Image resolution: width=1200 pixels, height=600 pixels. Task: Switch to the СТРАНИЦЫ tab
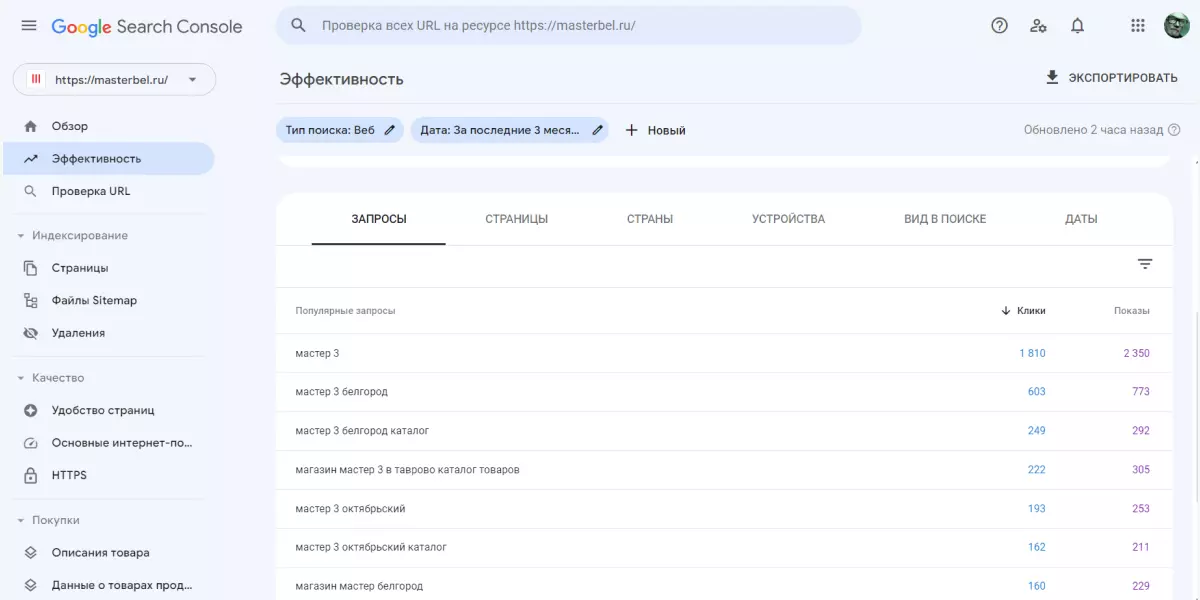(516, 219)
